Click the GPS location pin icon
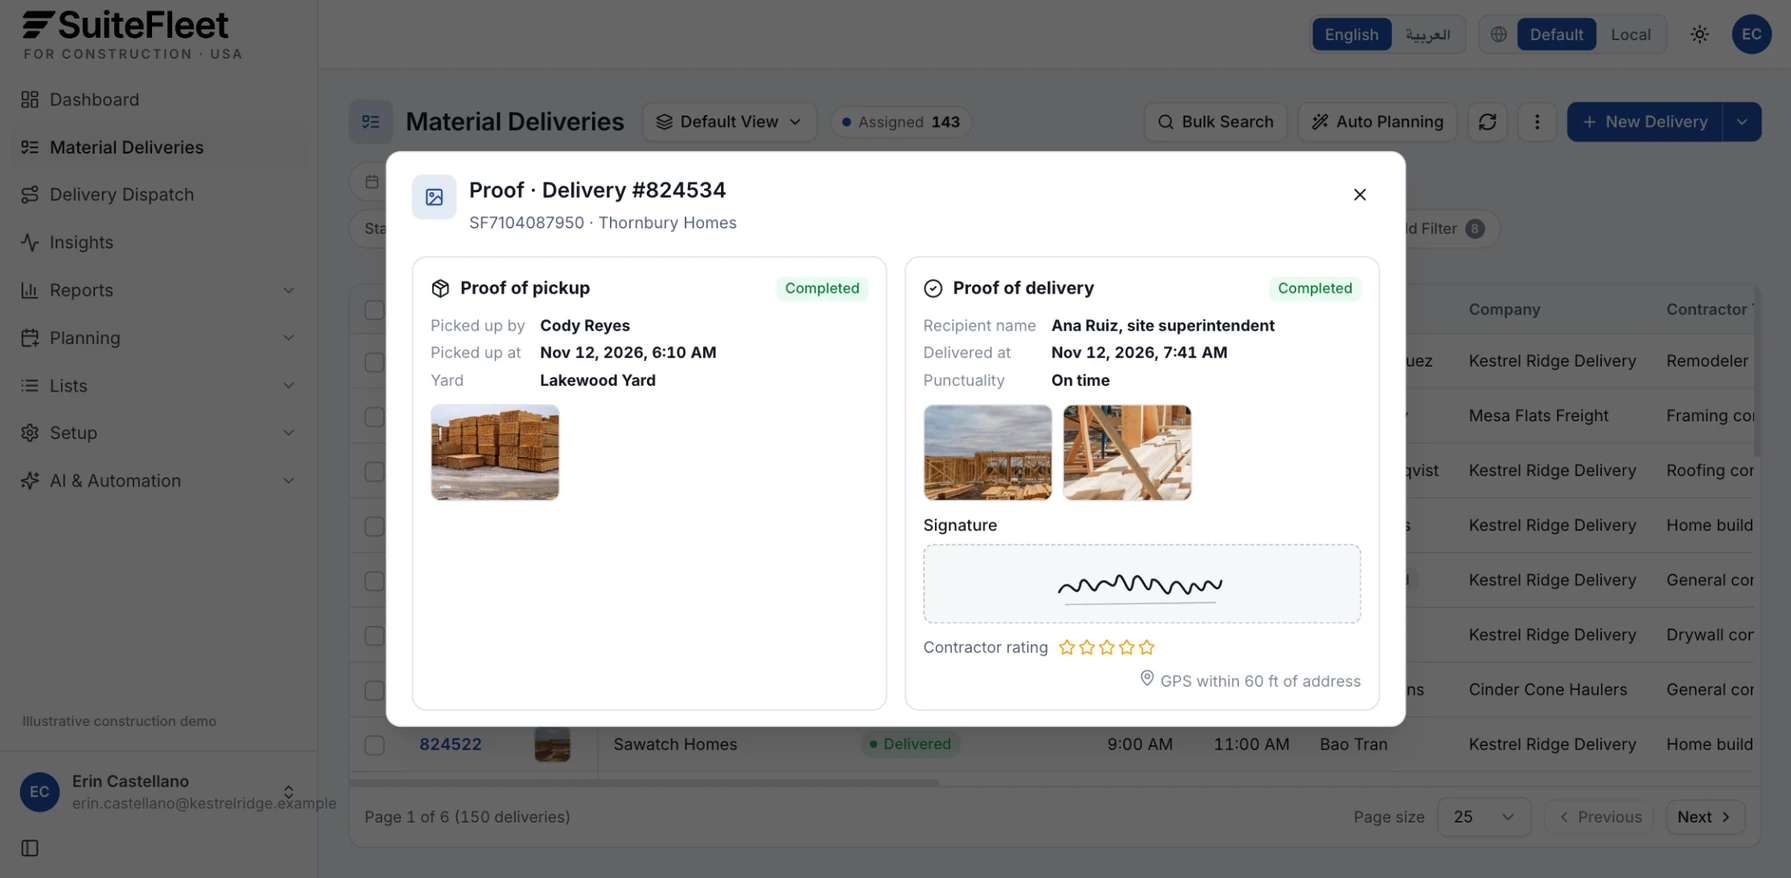The height and width of the screenshot is (878, 1791). 1147,679
